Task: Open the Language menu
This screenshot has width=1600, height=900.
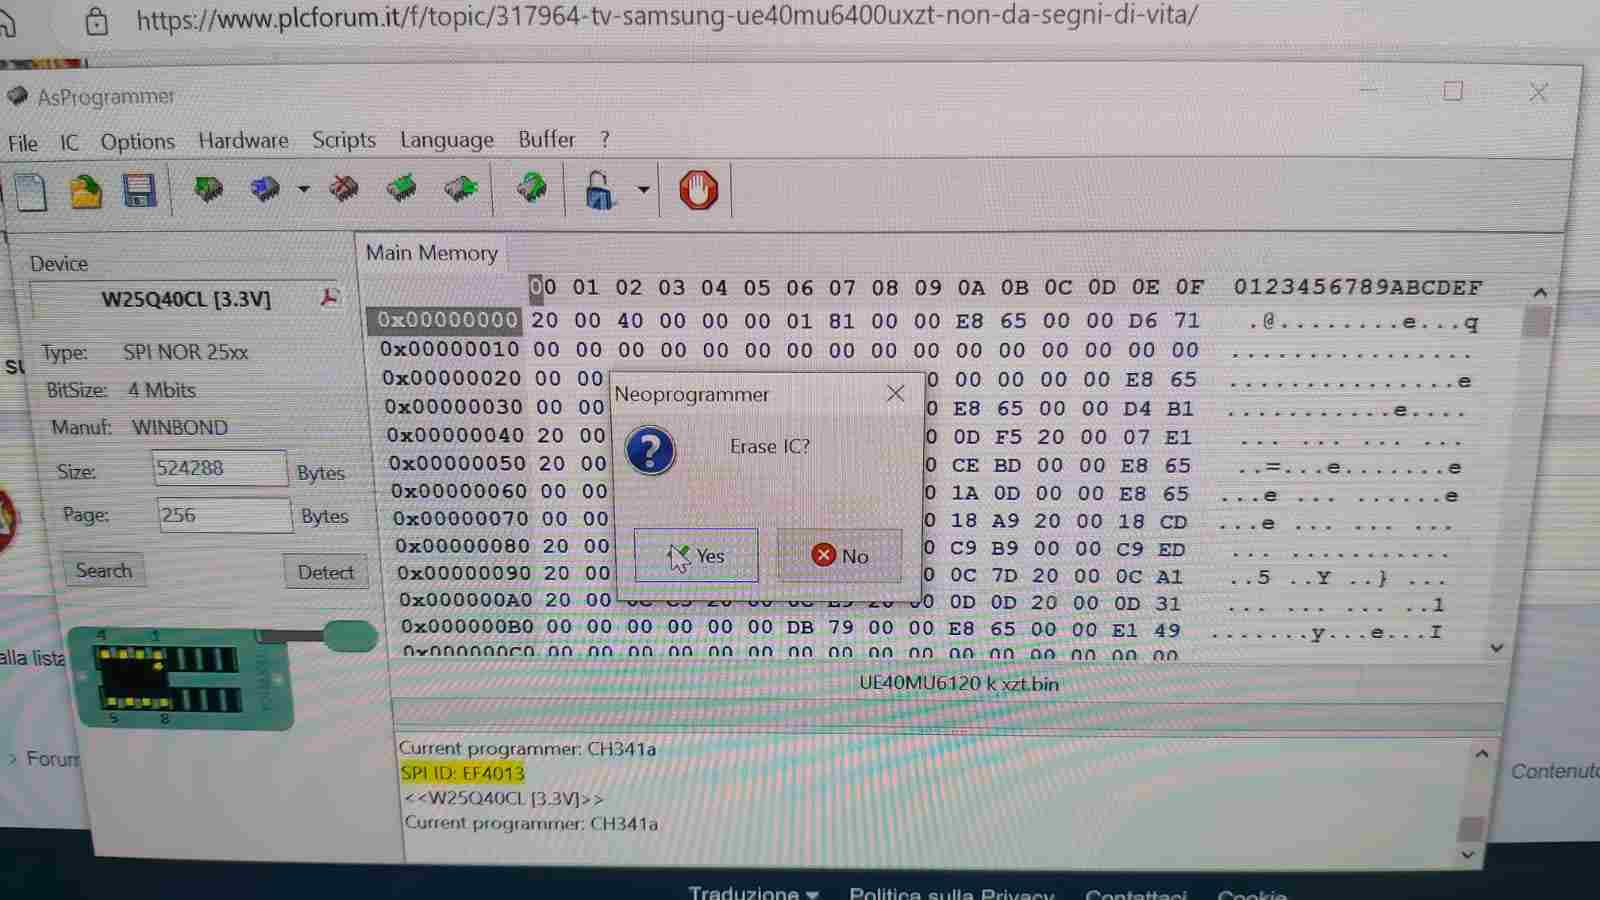Action: pyautogui.click(x=447, y=140)
